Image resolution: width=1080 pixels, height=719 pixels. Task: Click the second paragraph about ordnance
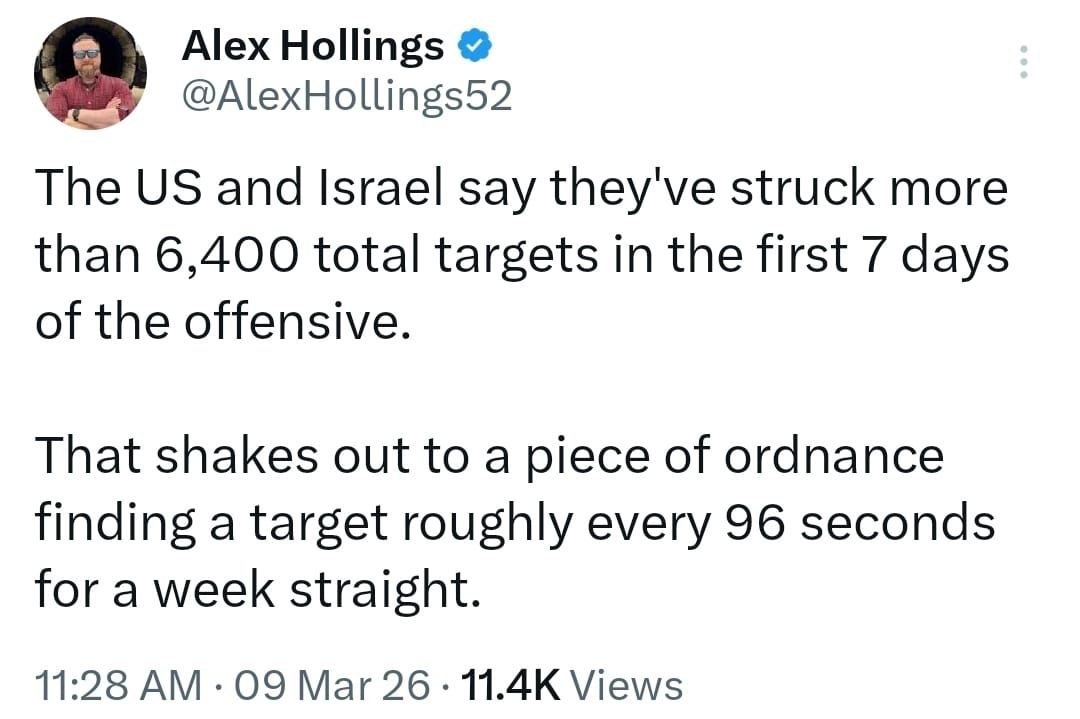coord(515,522)
